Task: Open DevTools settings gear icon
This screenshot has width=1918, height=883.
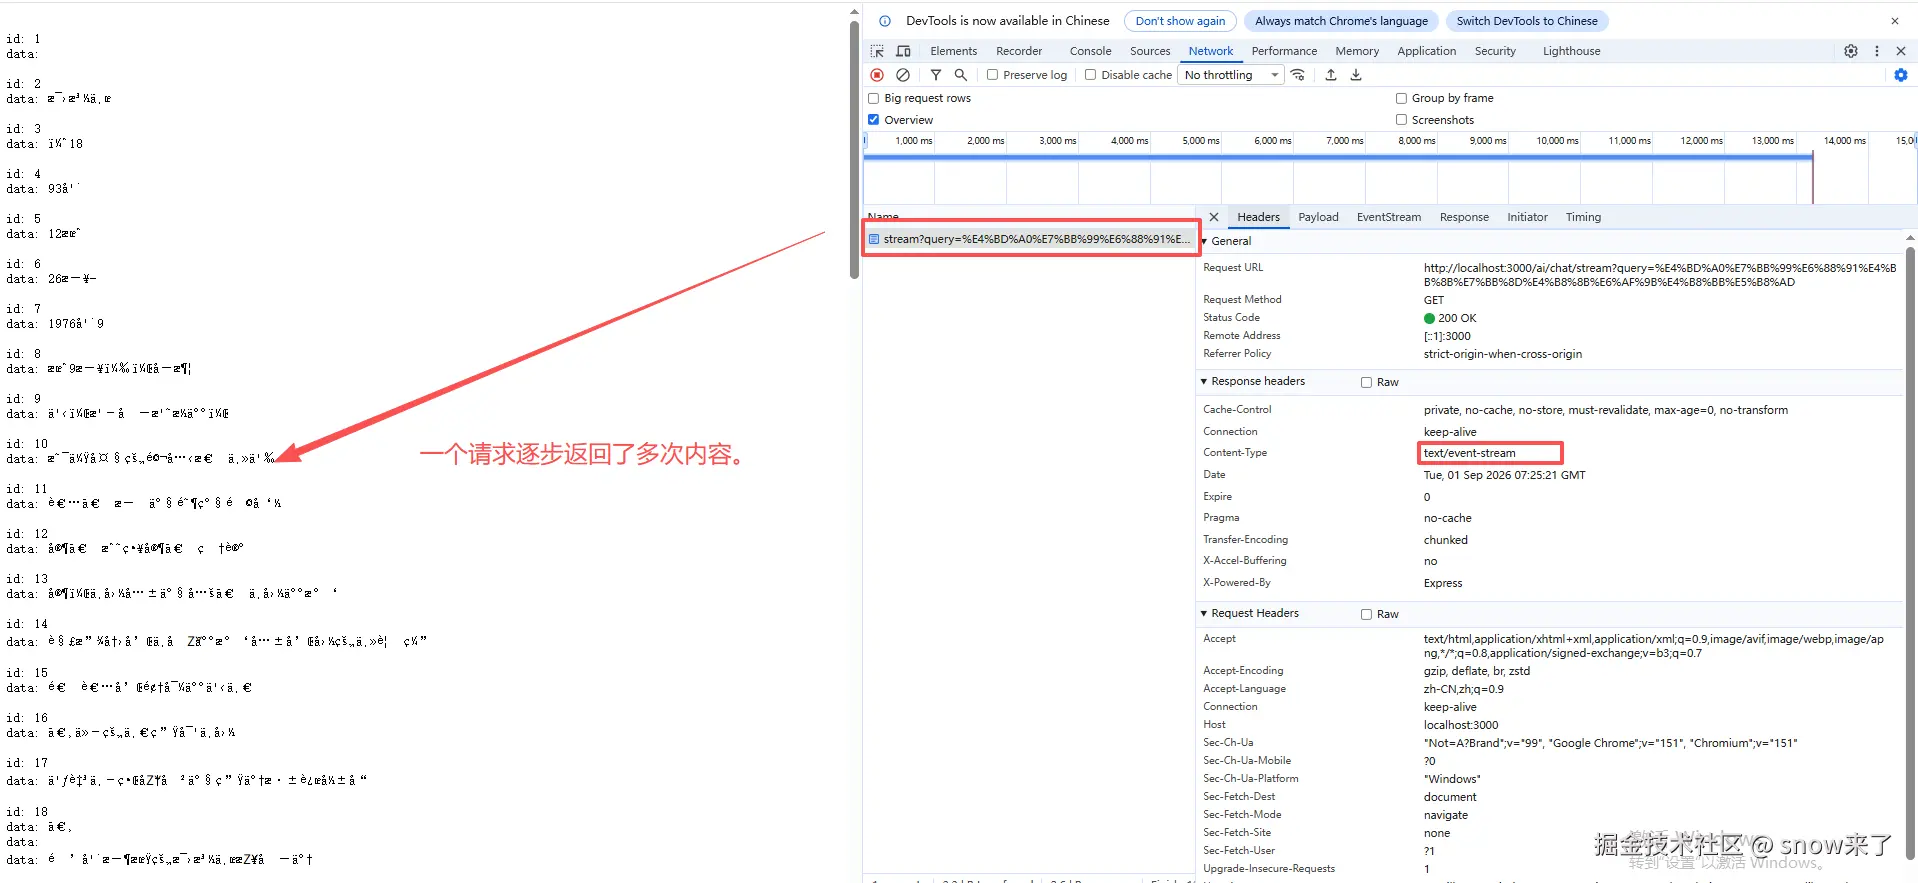Action: click(1851, 51)
